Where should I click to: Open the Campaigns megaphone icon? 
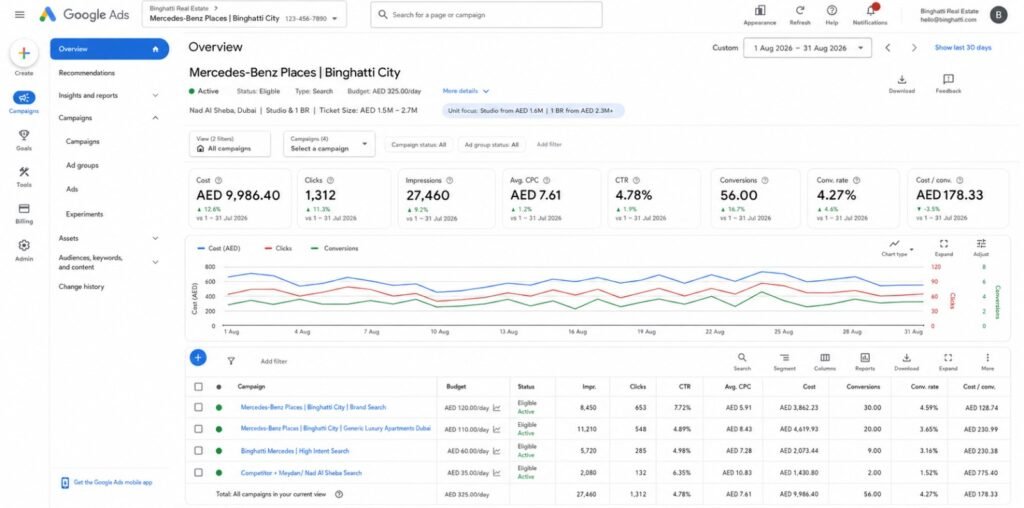[24, 98]
